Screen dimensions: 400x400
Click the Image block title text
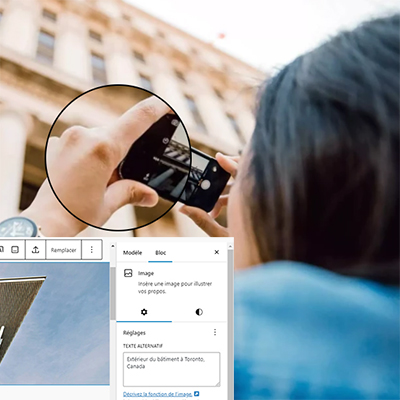146,273
